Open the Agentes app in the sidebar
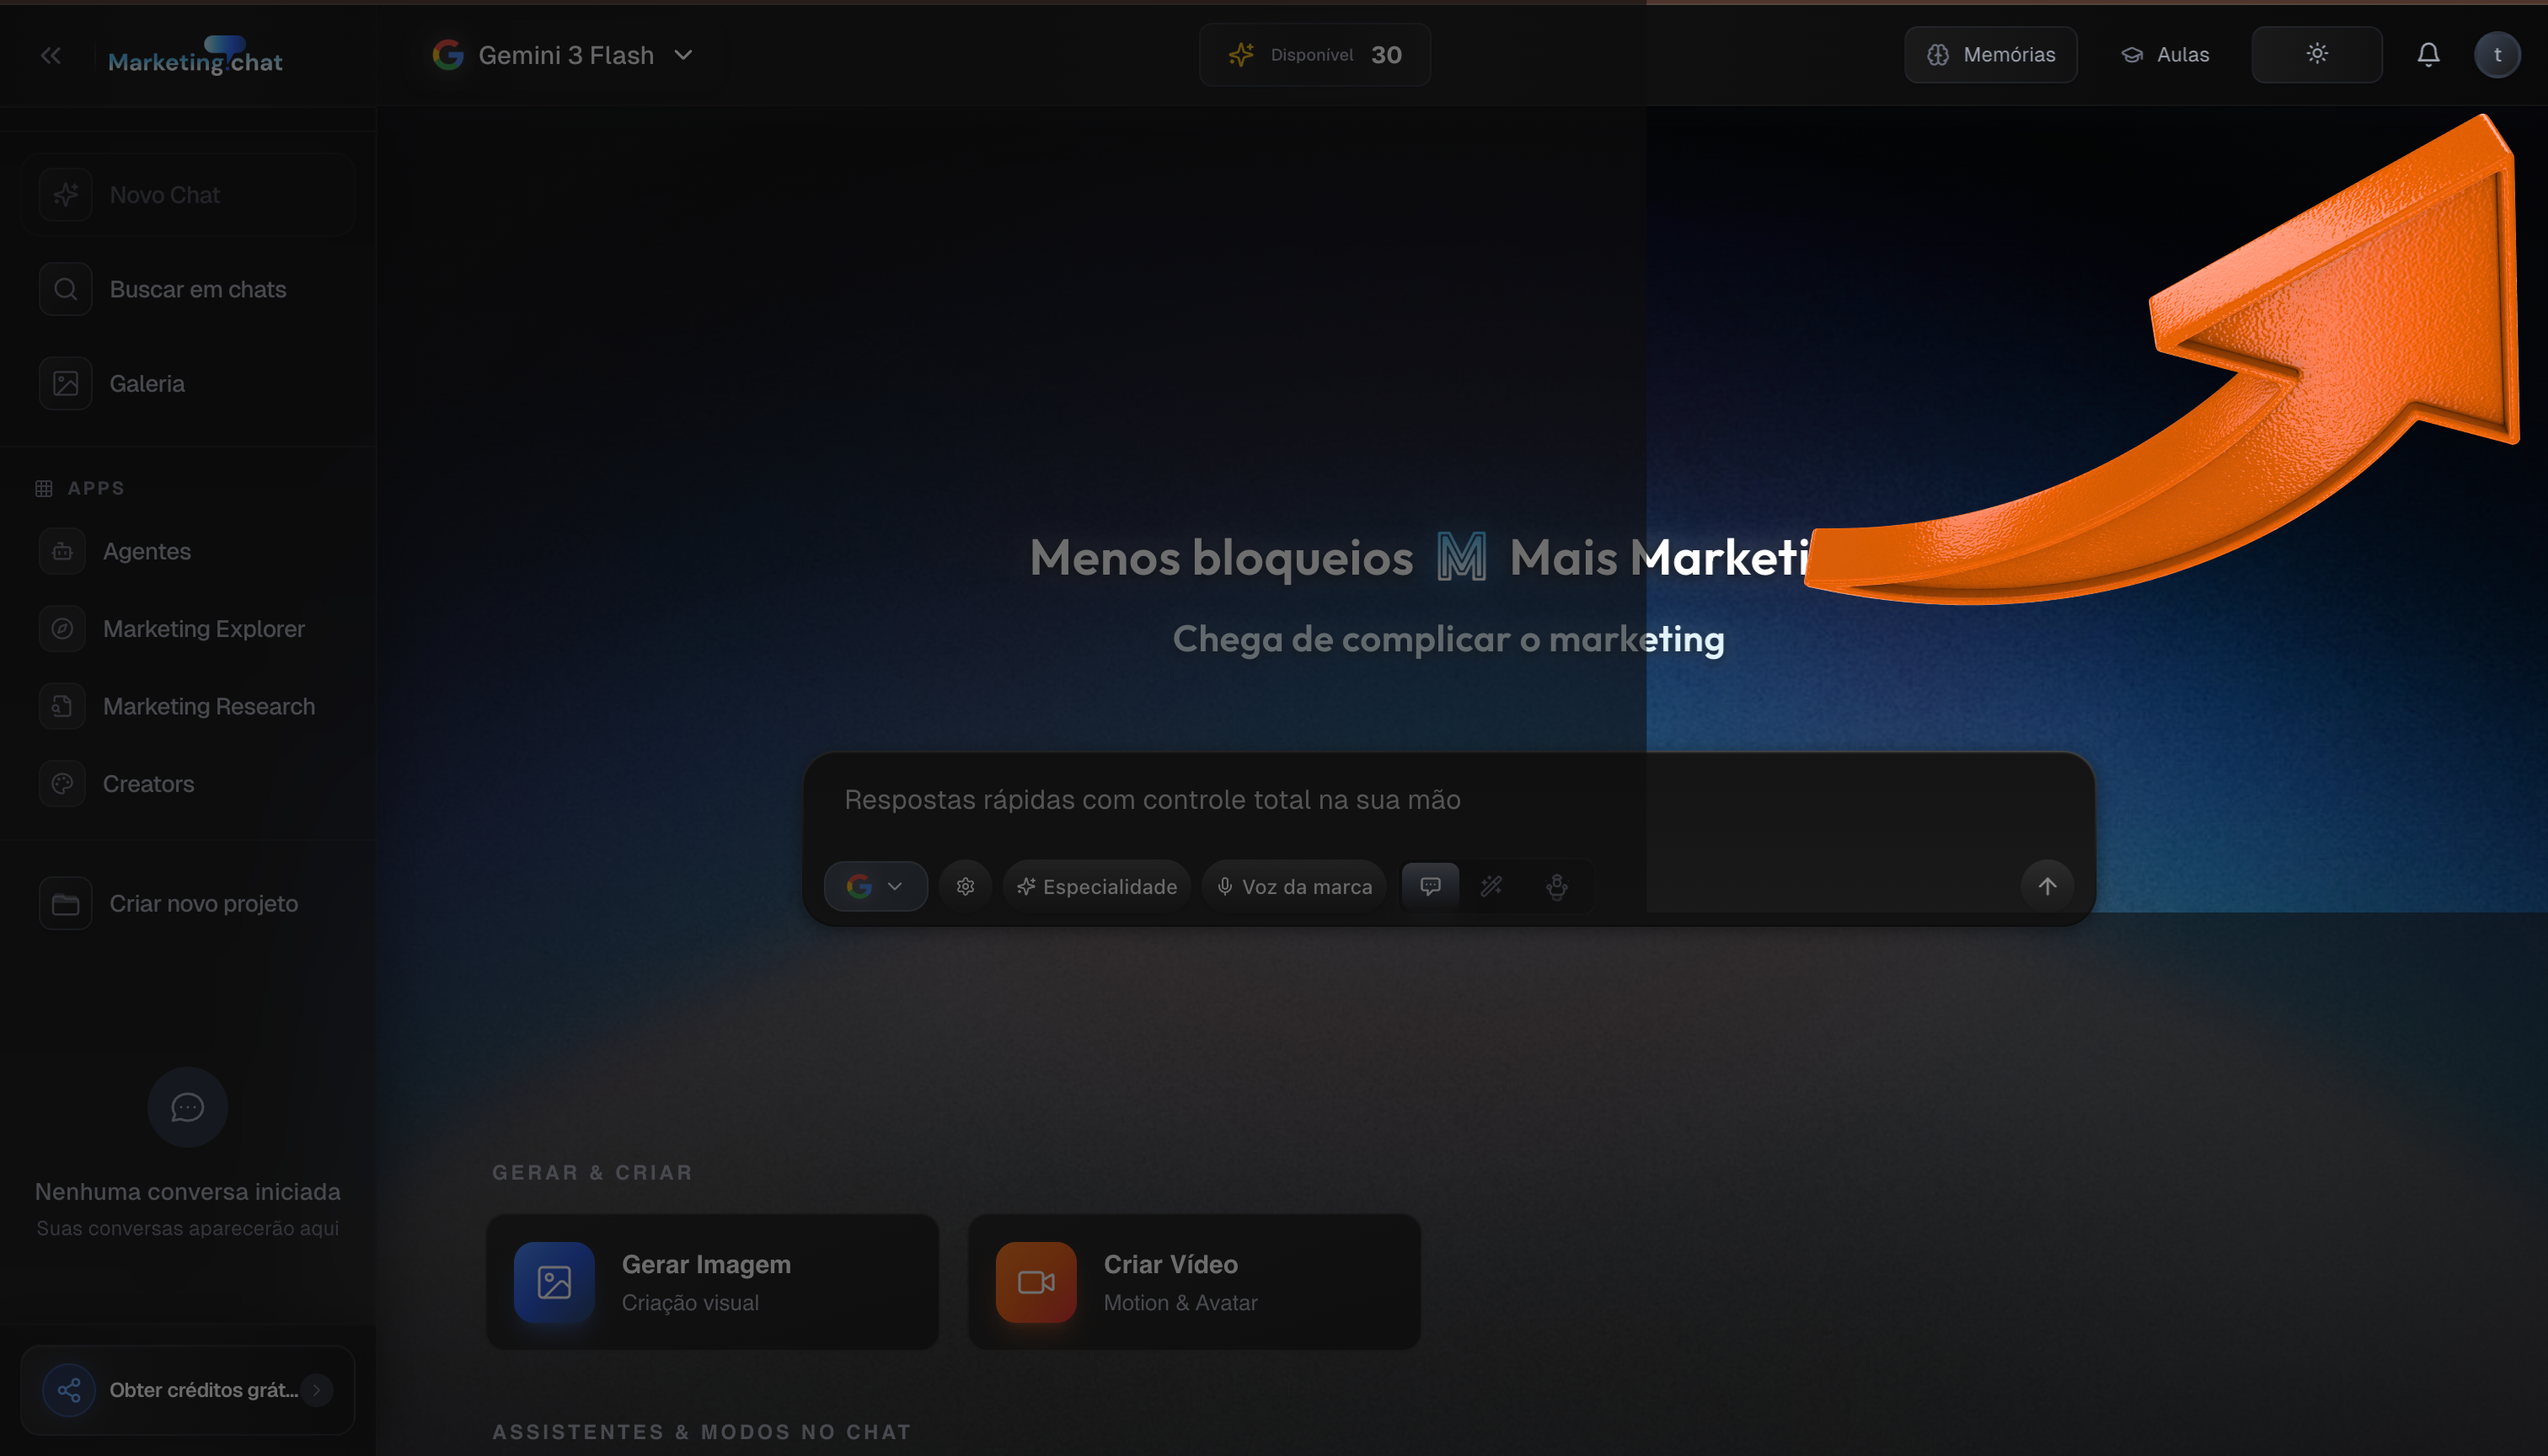Image resolution: width=2548 pixels, height=1456 pixels. (x=146, y=551)
